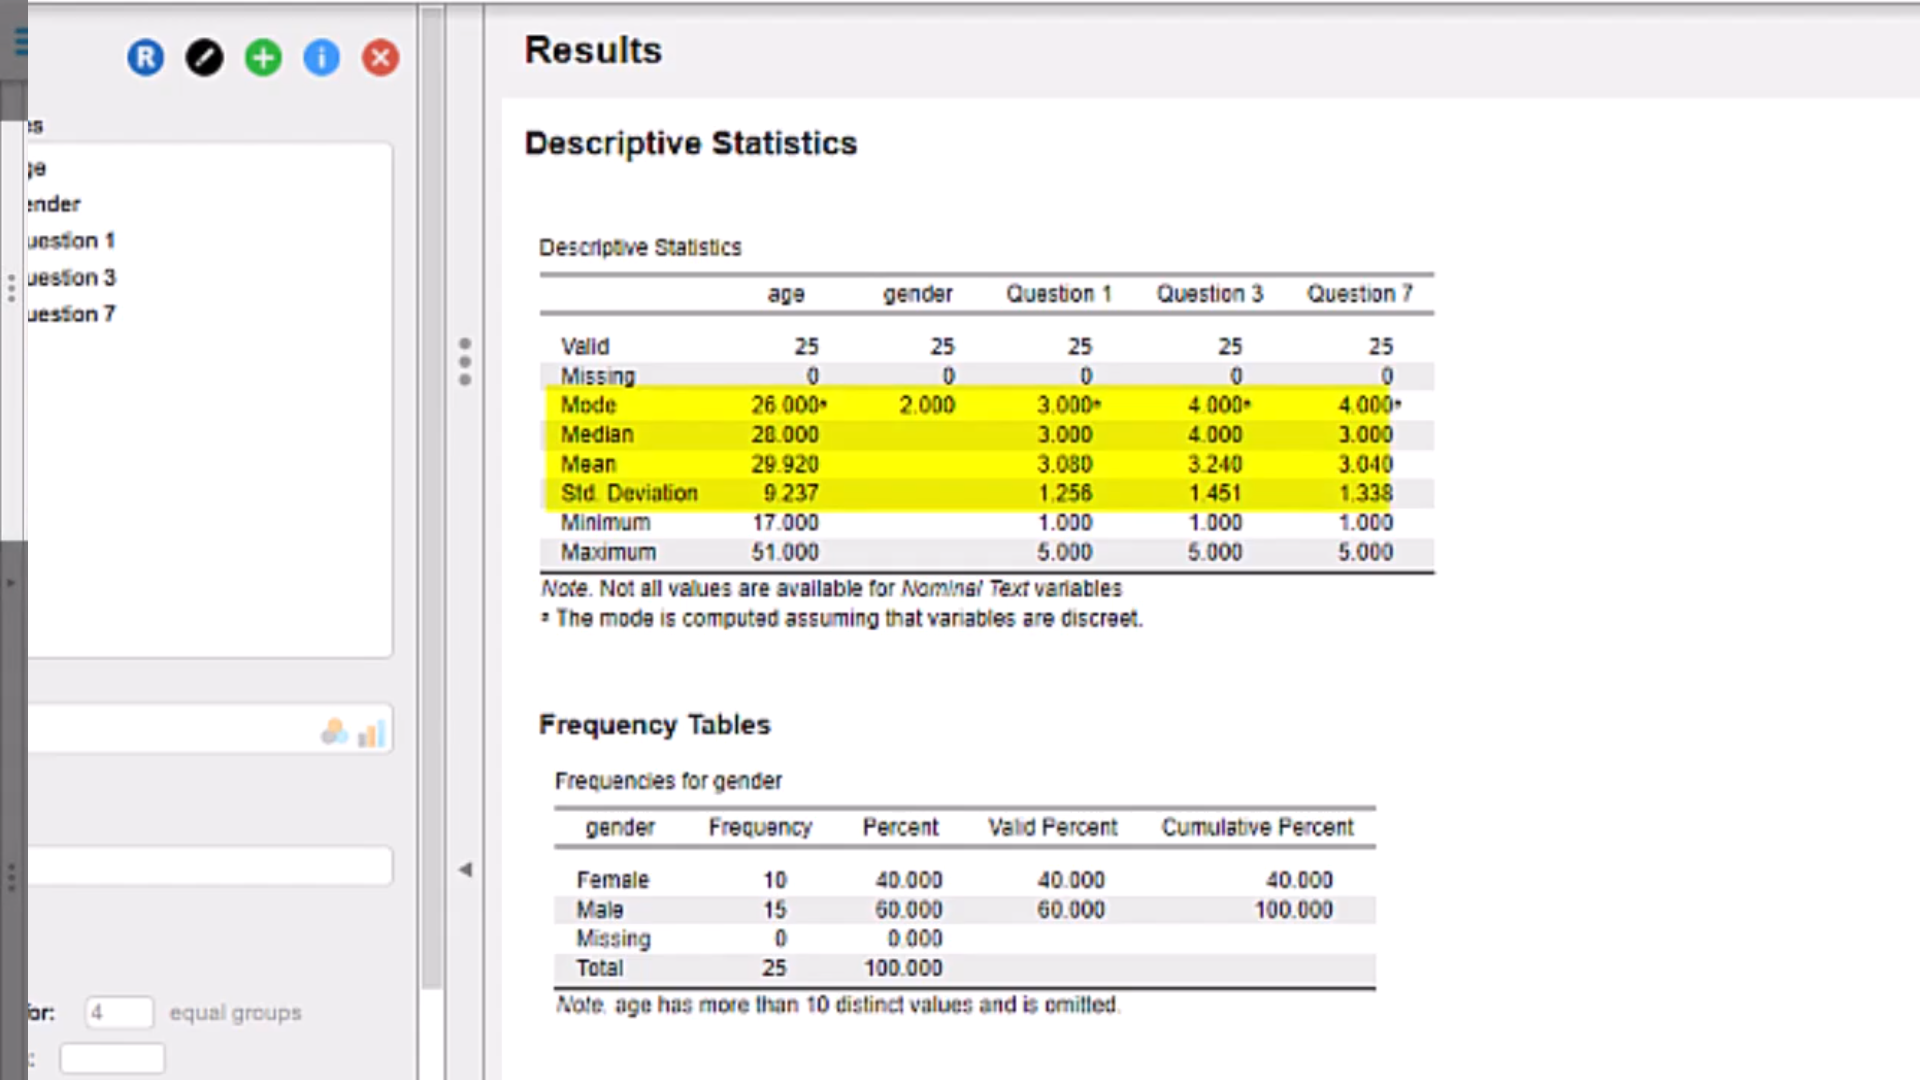1920x1080 pixels.
Task: Click the Frequency Tables section heading
Action: [x=654, y=724]
